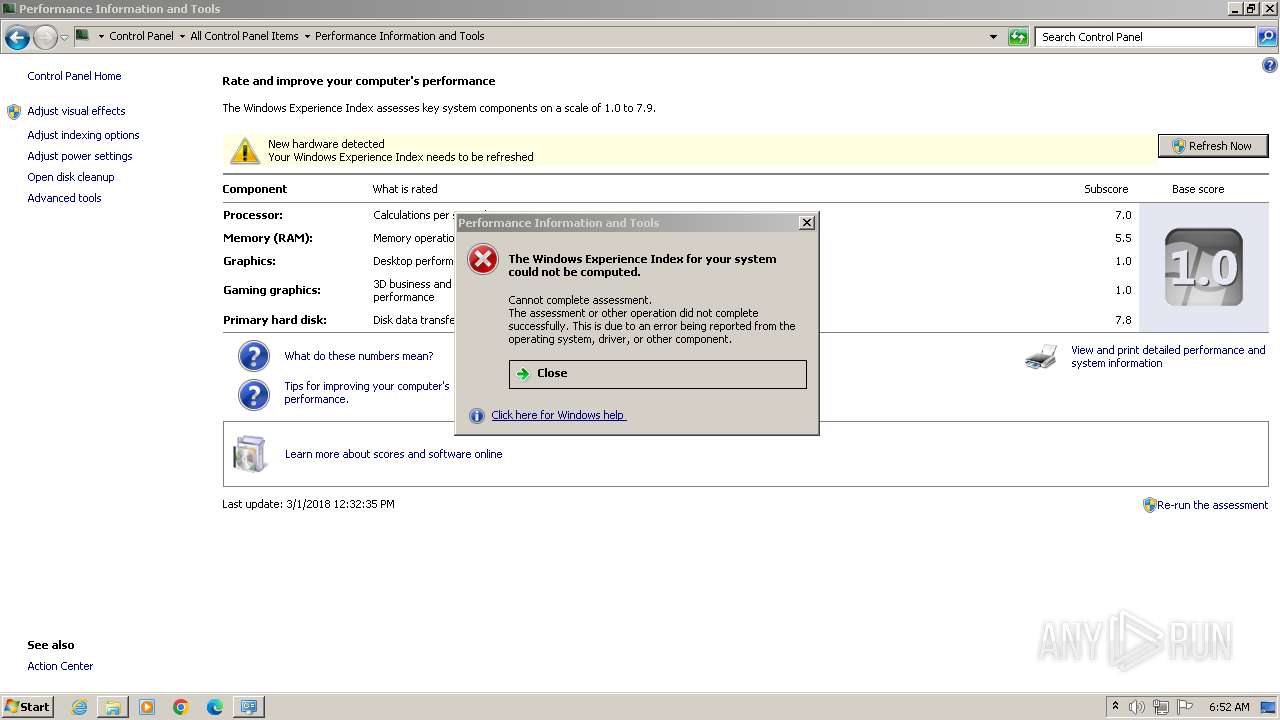
Task: Click the yellow warning triangle icon
Action: (244, 151)
